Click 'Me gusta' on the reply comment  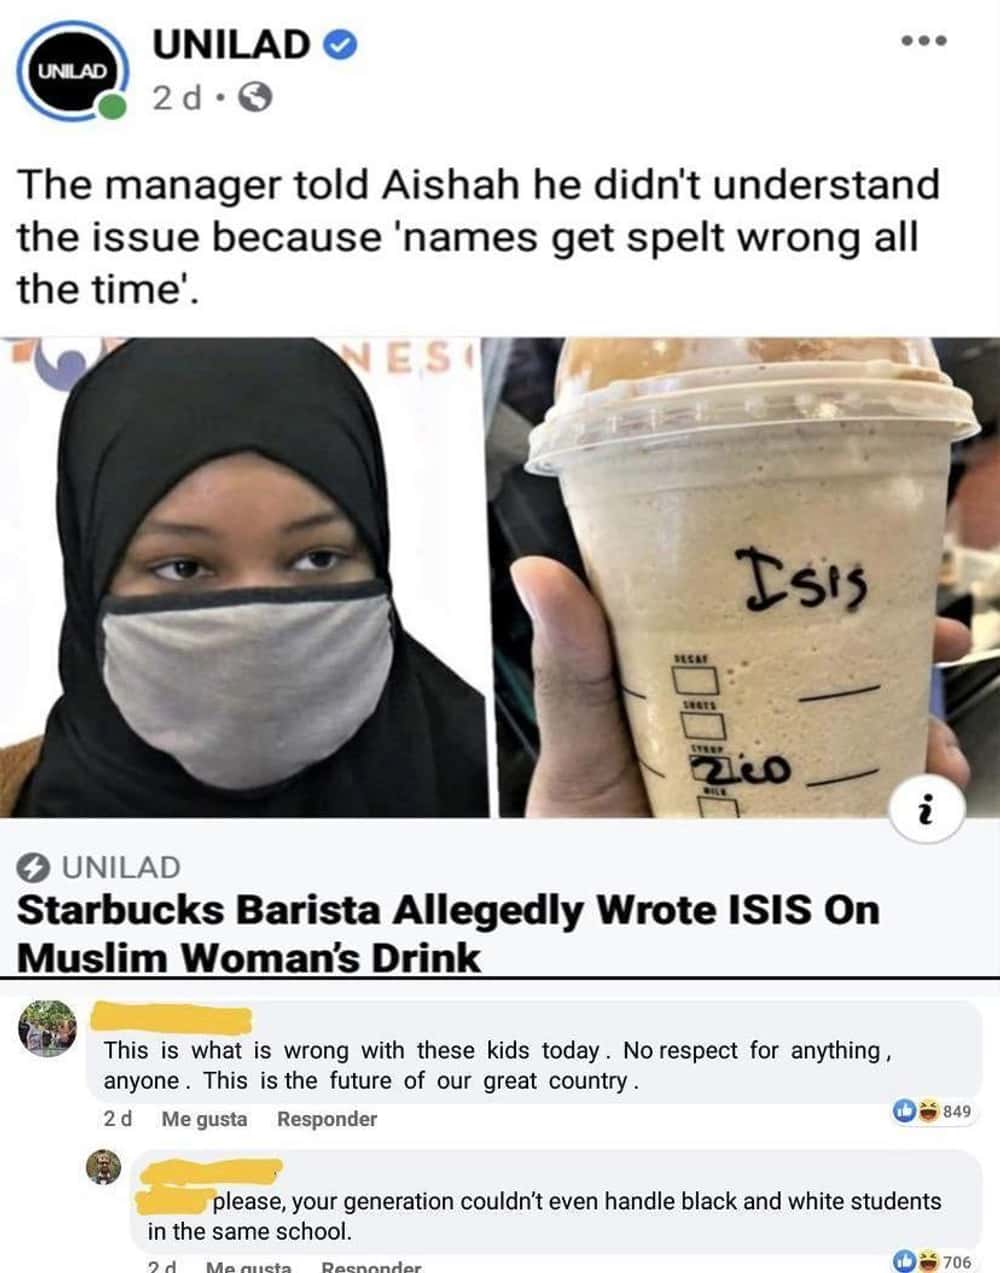click(249, 1267)
